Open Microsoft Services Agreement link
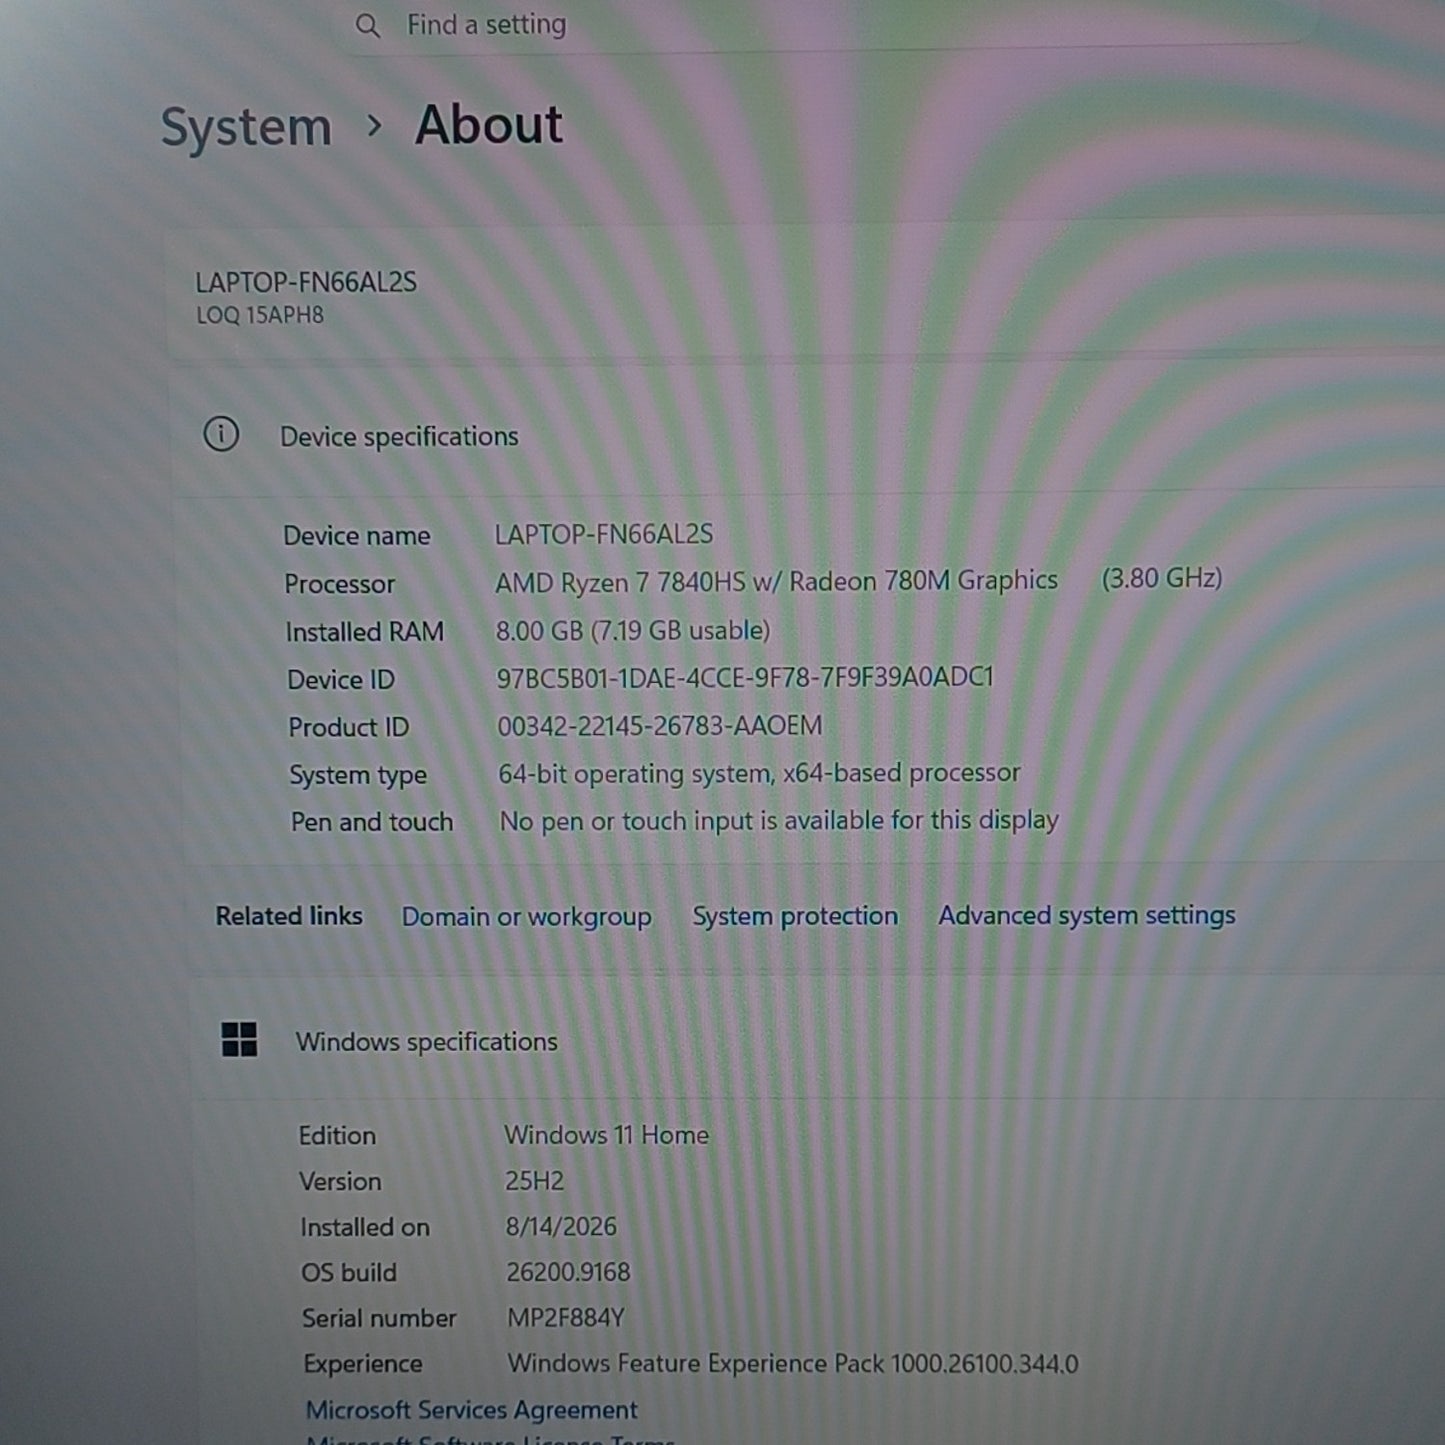Screen dimensions: 1445x1445 click(x=472, y=1410)
